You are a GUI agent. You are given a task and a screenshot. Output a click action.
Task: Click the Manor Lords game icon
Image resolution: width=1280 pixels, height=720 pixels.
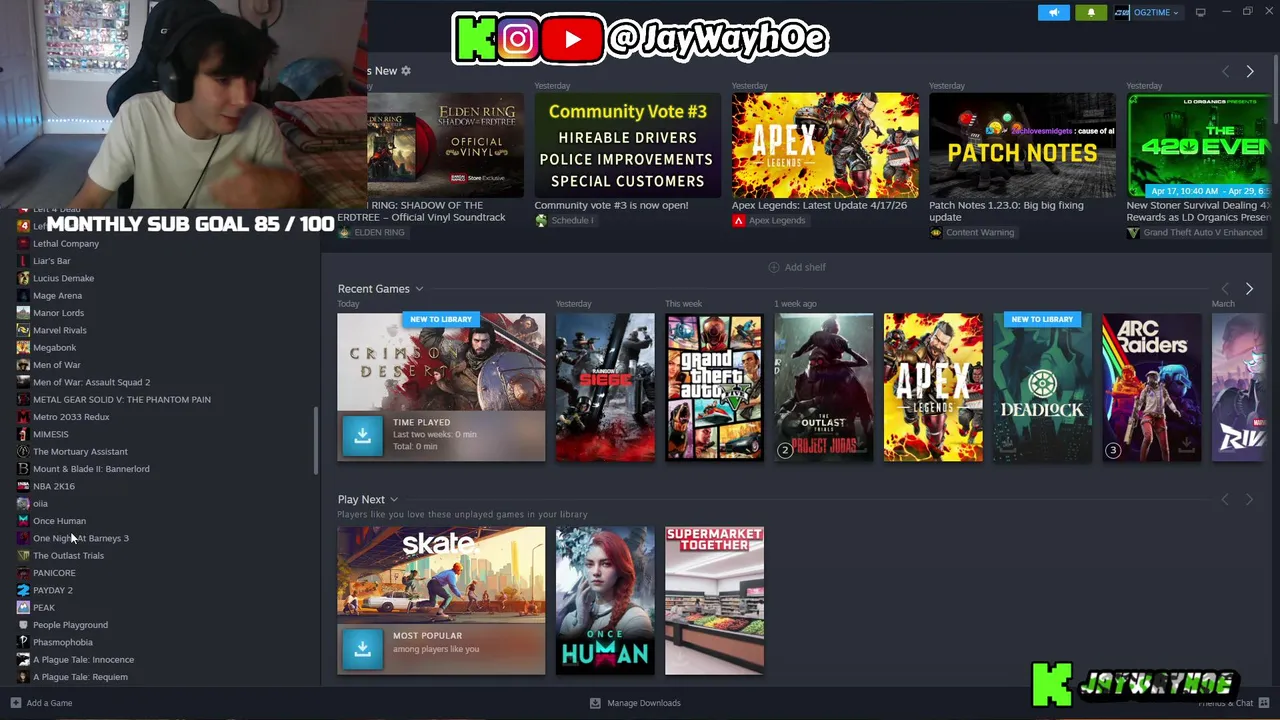click(x=23, y=313)
